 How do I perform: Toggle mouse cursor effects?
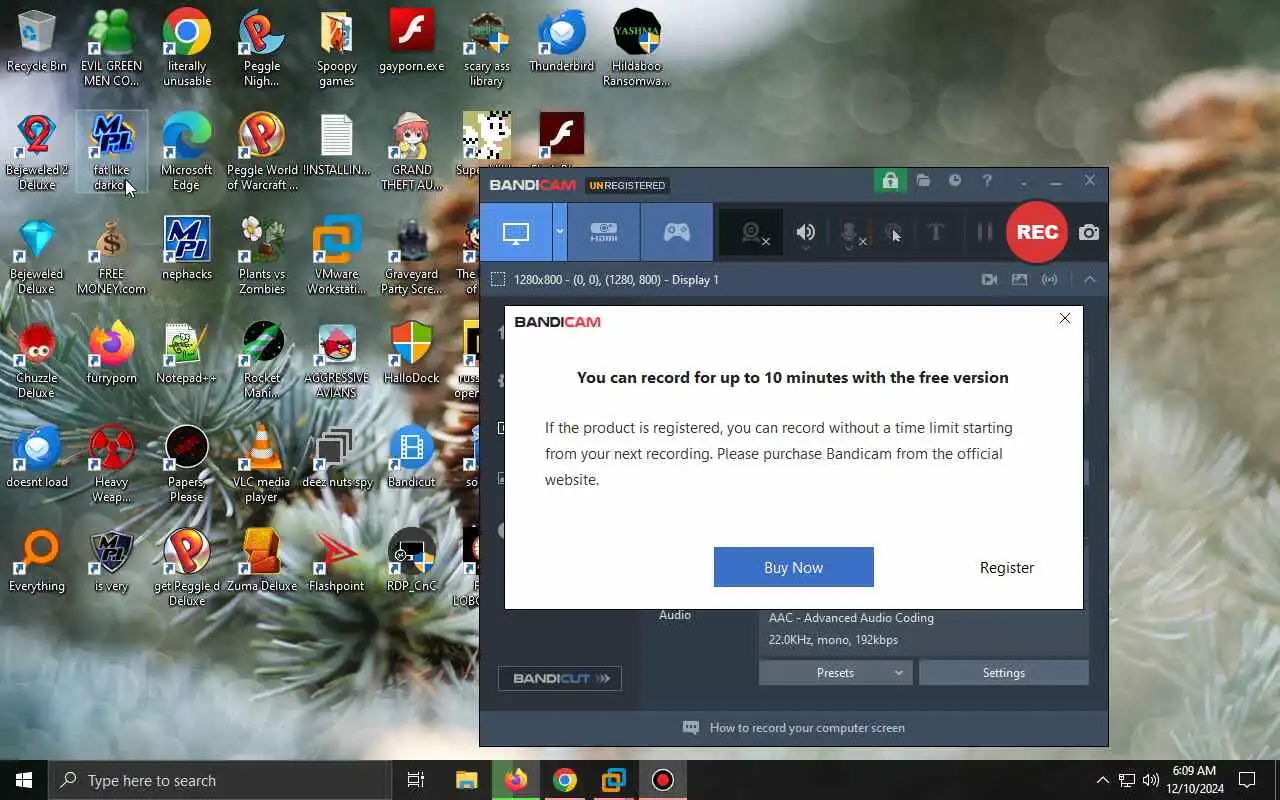[893, 233]
